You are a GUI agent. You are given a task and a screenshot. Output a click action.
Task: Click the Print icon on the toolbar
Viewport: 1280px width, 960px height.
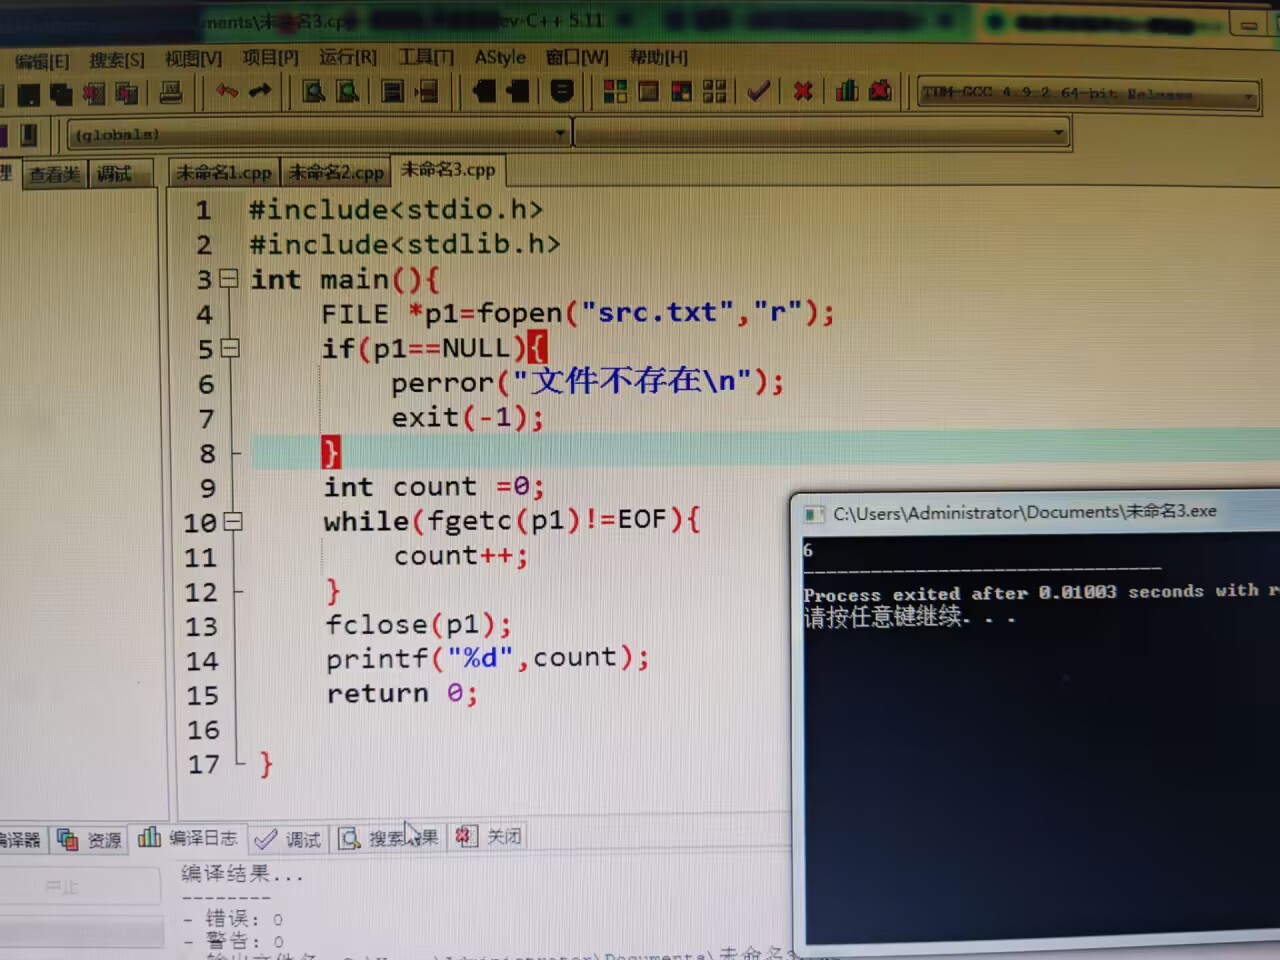(x=171, y=92)
